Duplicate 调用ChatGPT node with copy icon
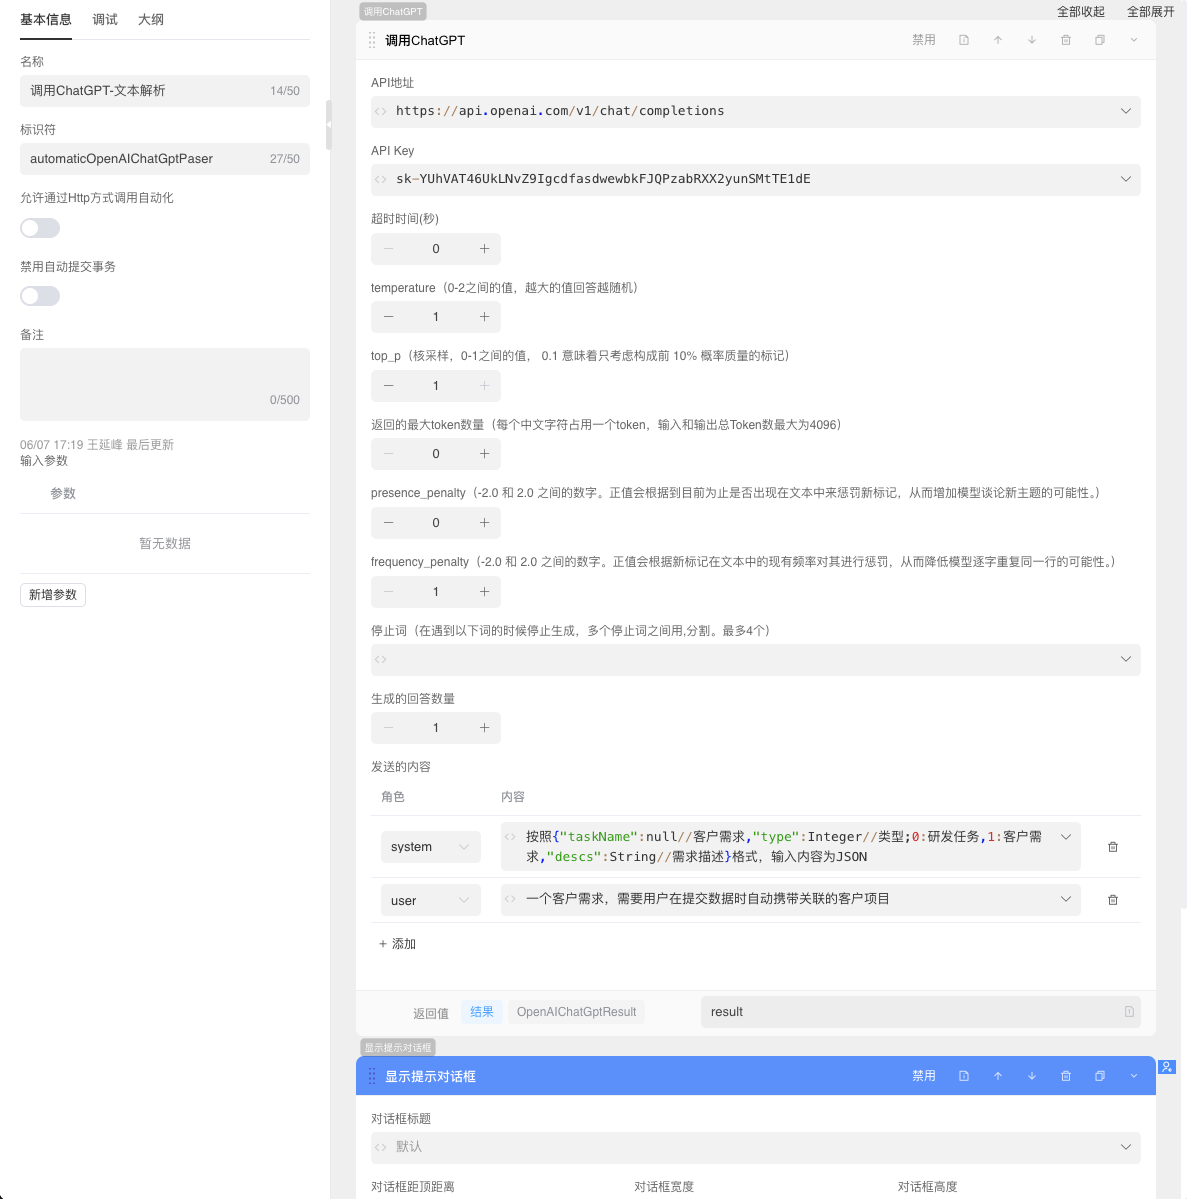 (x=1099, y=39)
